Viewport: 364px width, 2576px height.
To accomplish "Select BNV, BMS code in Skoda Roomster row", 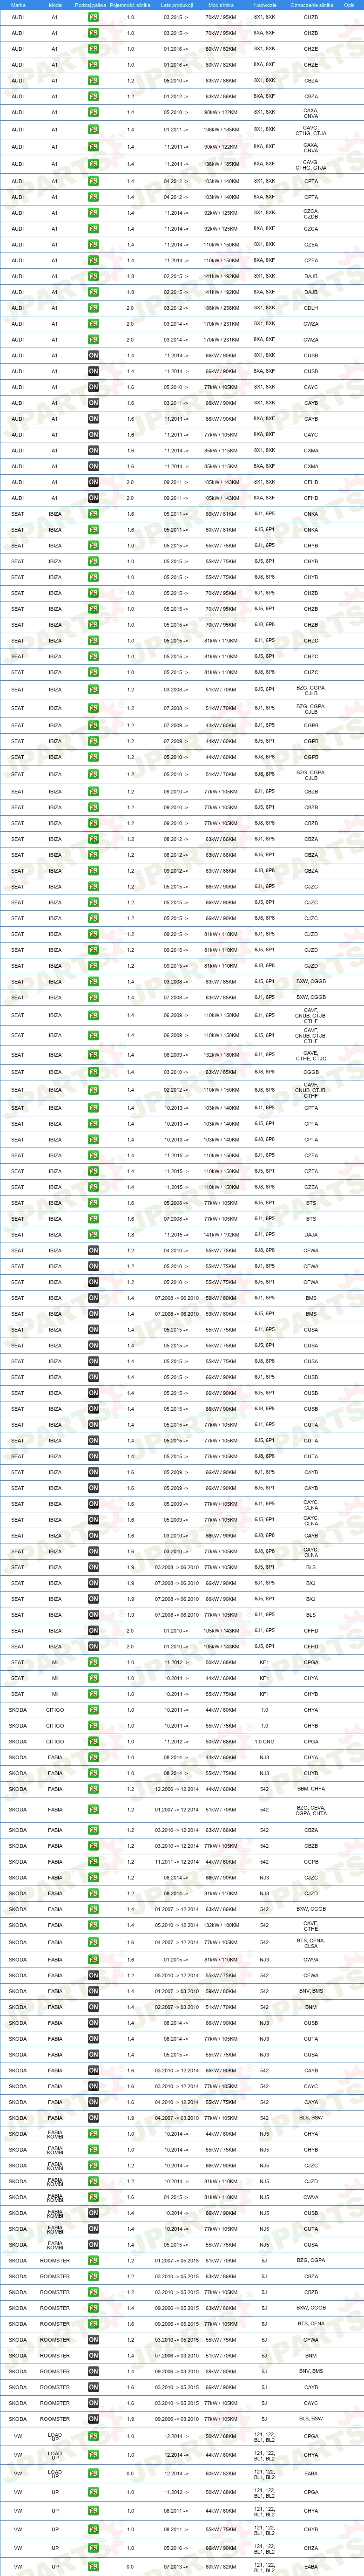I will (311, 2372).
